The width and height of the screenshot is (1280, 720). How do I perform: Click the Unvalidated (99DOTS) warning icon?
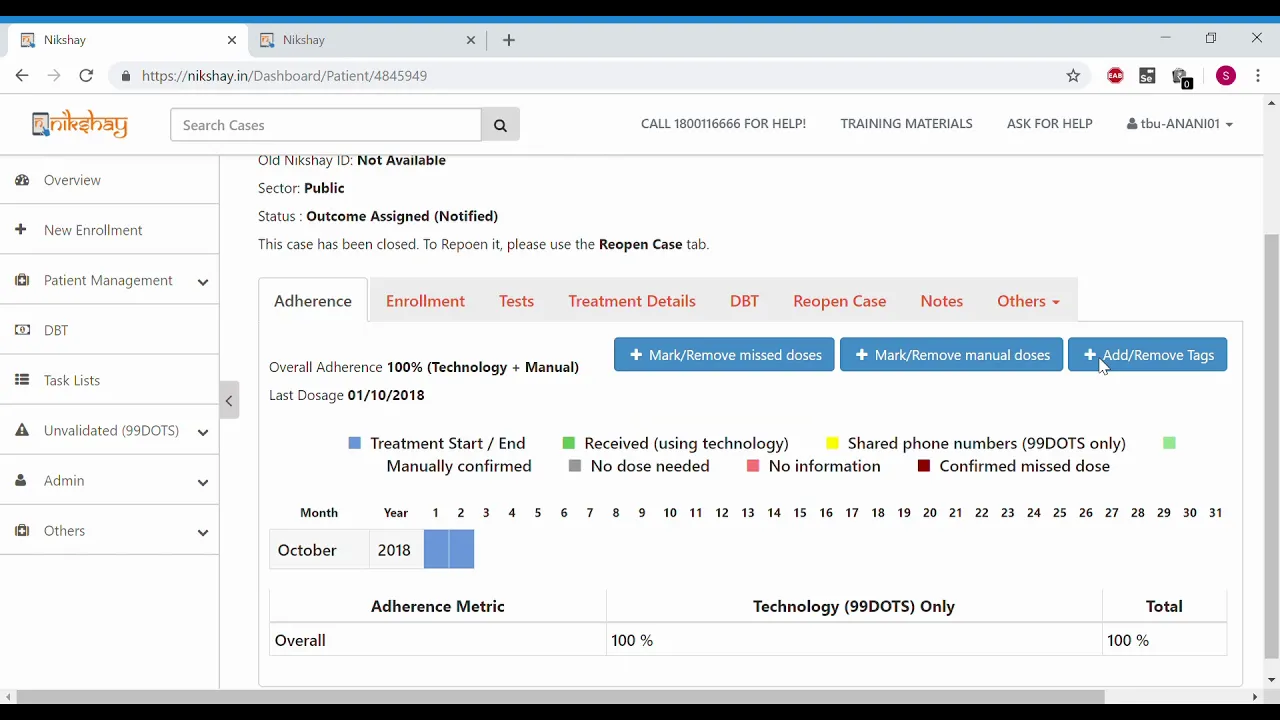pos(22,430)
